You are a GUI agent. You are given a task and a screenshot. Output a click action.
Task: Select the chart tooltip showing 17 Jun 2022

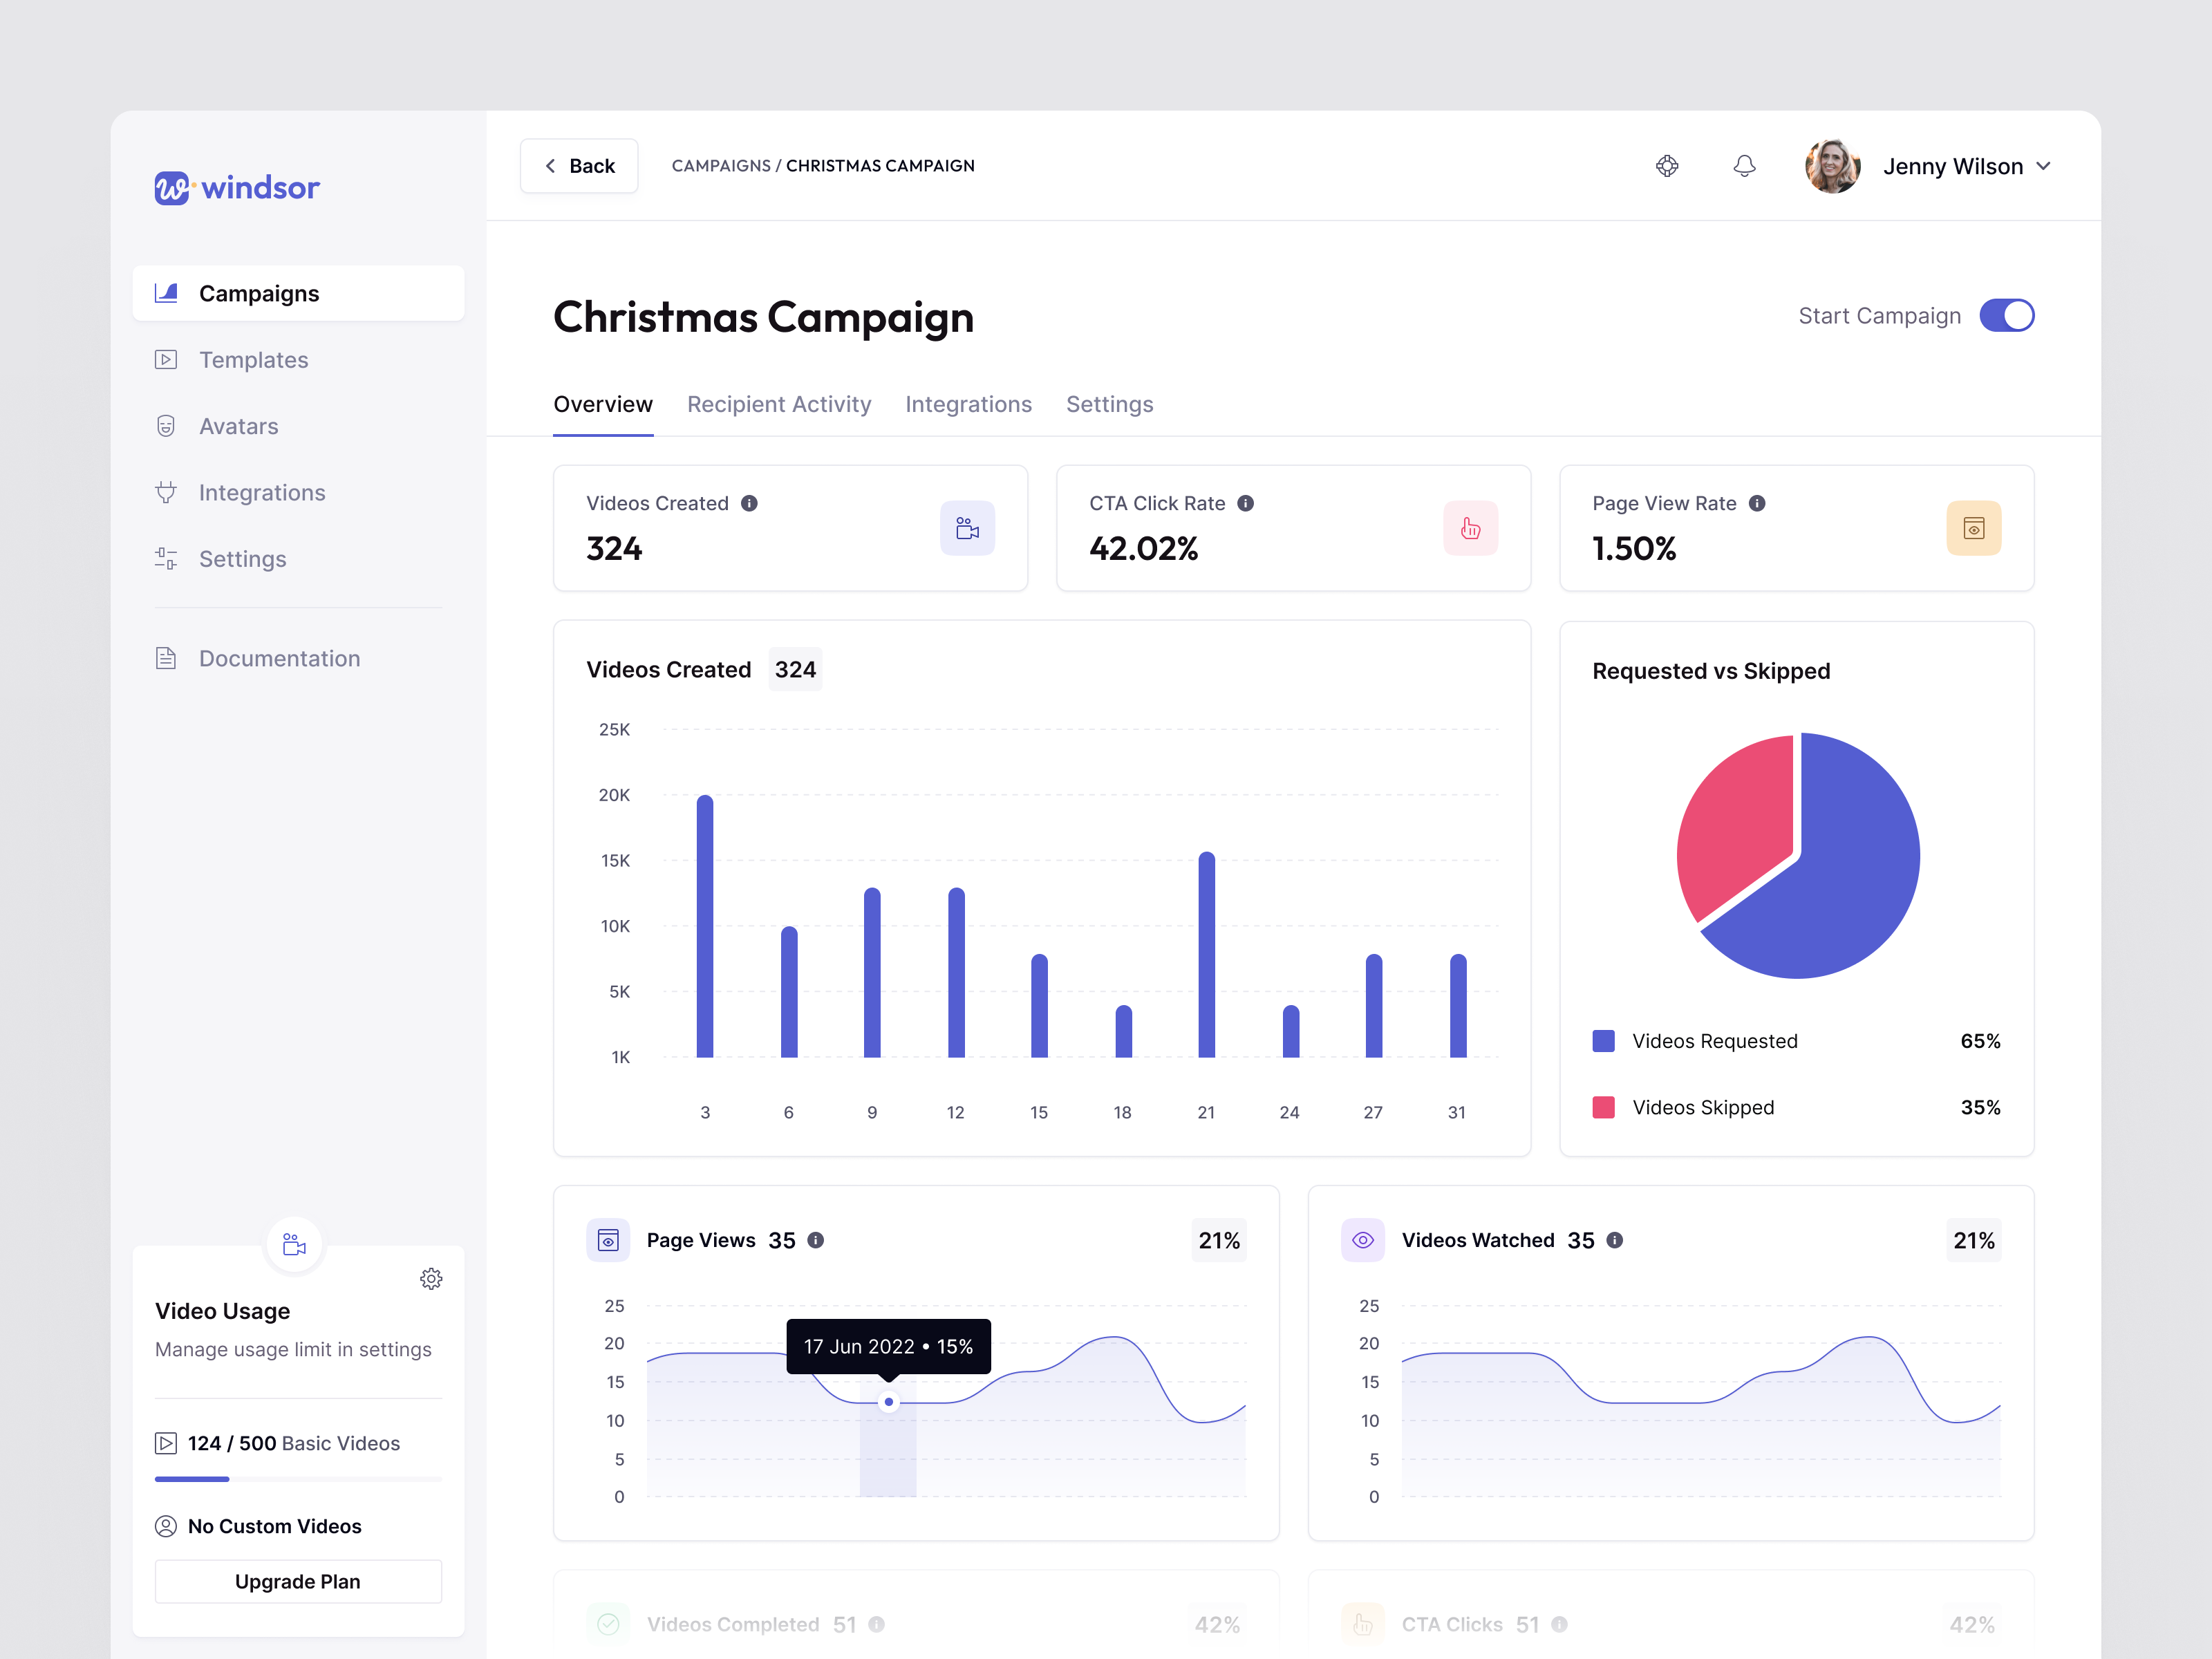[x=888, y=1346]
